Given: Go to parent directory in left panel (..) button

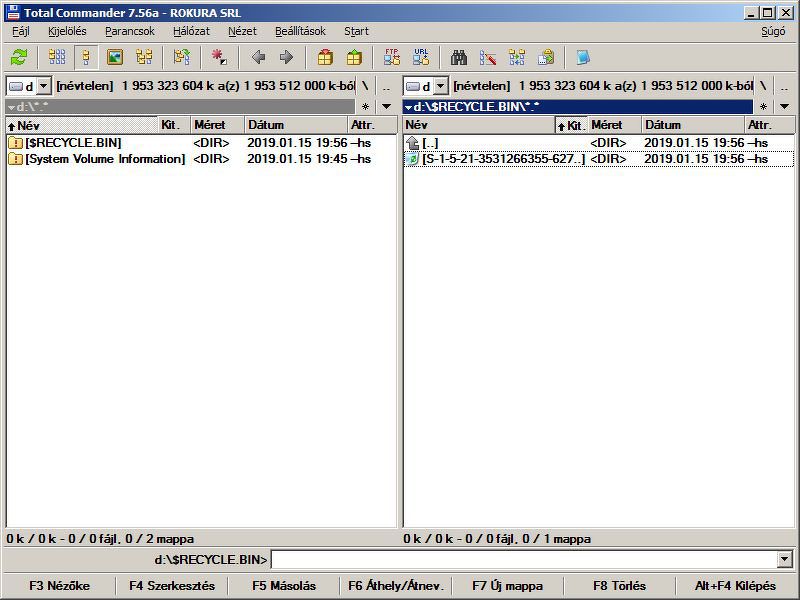Looking at the screenshot, I should [386, 86].
